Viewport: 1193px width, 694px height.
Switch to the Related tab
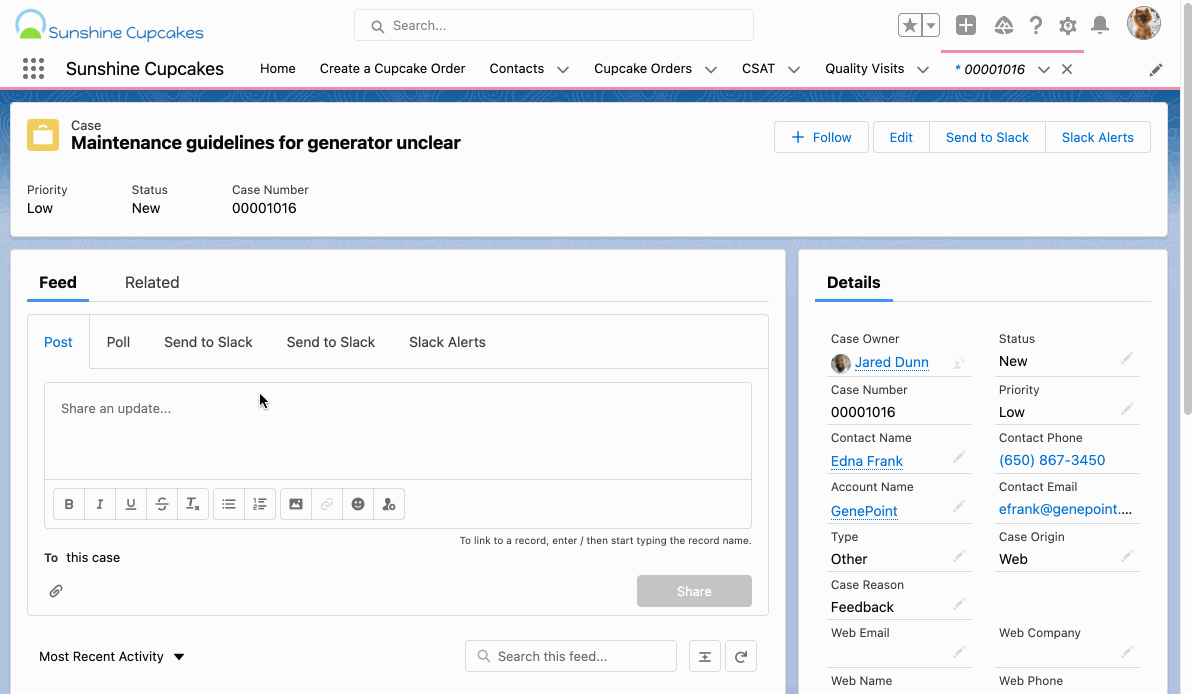pos(152,282)
